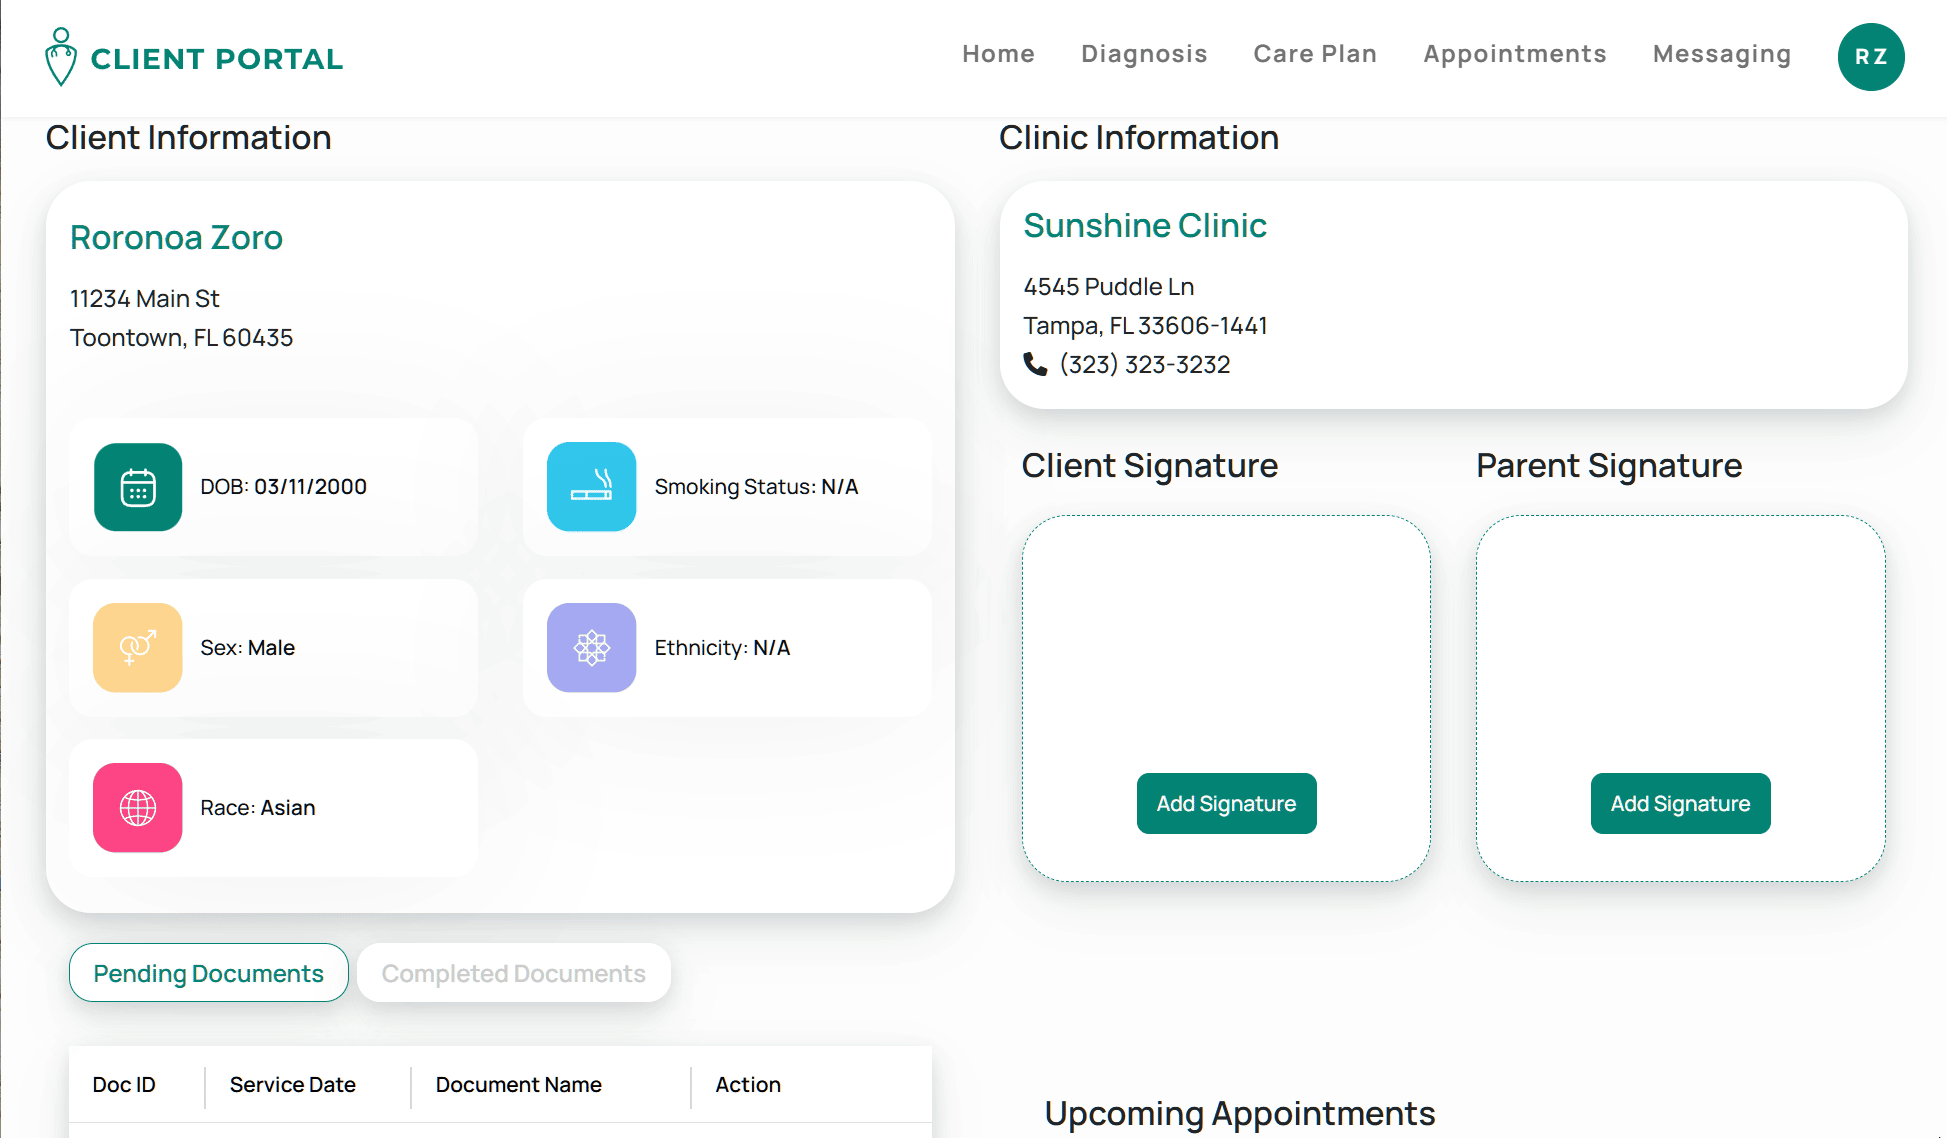
Task: Click the Ethnicity flower icon
Action: [591, 647]
